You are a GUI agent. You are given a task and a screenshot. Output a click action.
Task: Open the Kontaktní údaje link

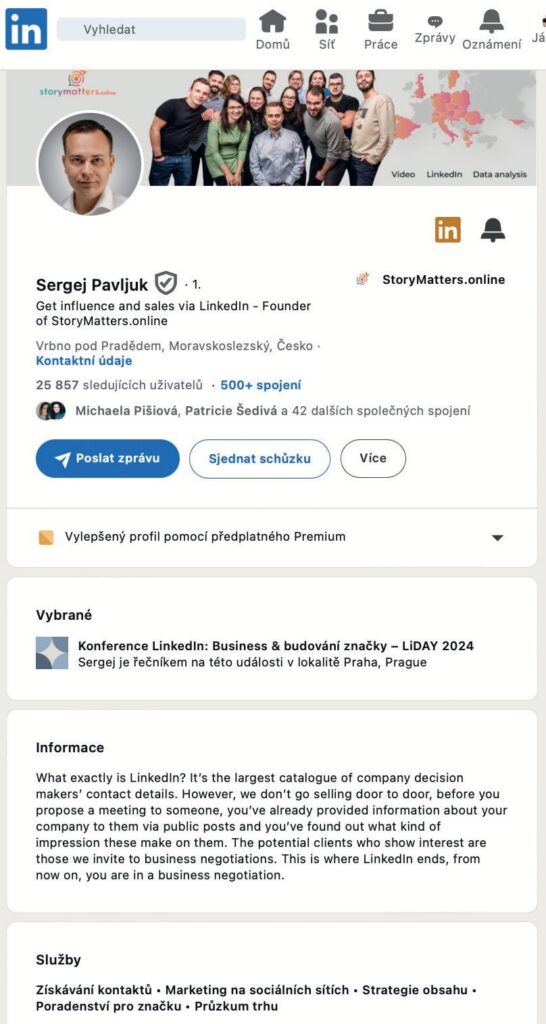point(84,360)
